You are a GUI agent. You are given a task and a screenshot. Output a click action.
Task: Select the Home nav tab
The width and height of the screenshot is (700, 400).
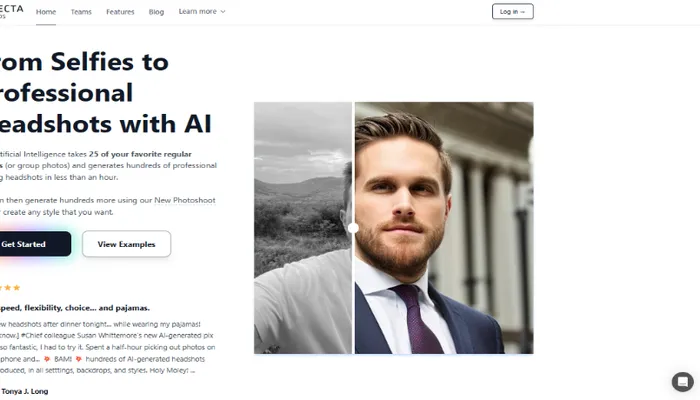coord(46,12)
